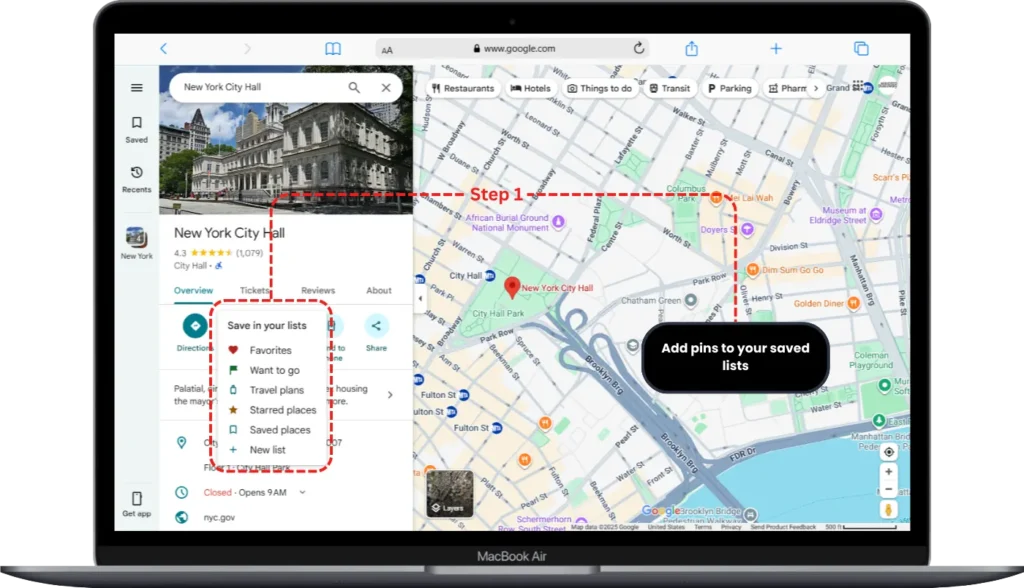
Task: Open the Tickets tab
Action: click(x=255, y=291)
